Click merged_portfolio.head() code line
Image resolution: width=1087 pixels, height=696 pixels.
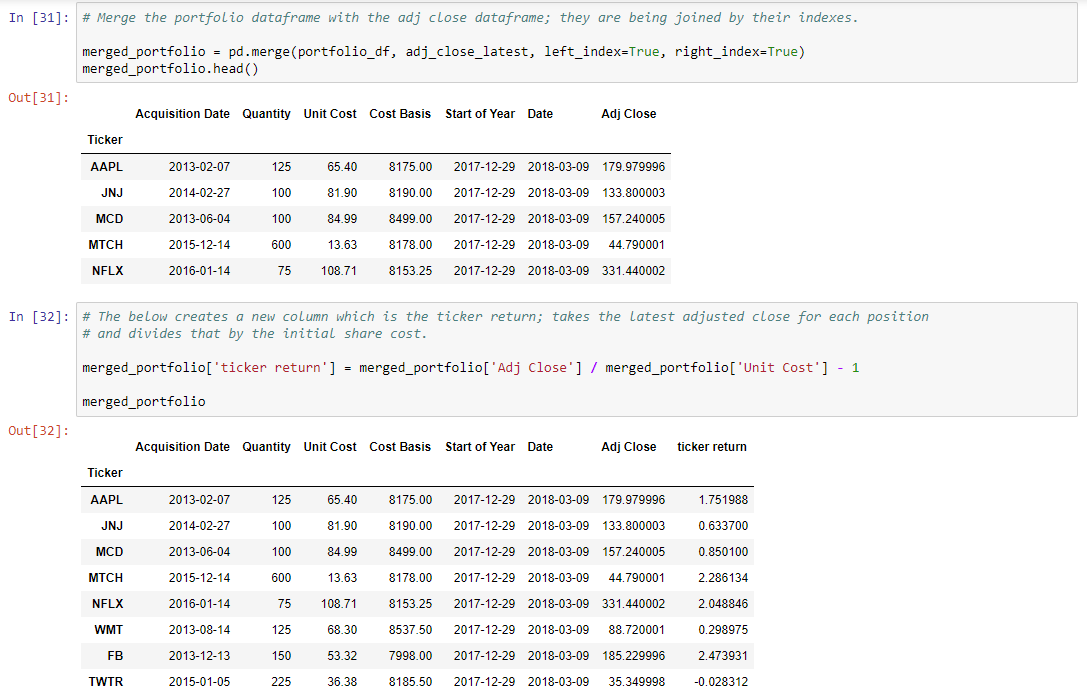pyautogui.click(x=170, y=69)
